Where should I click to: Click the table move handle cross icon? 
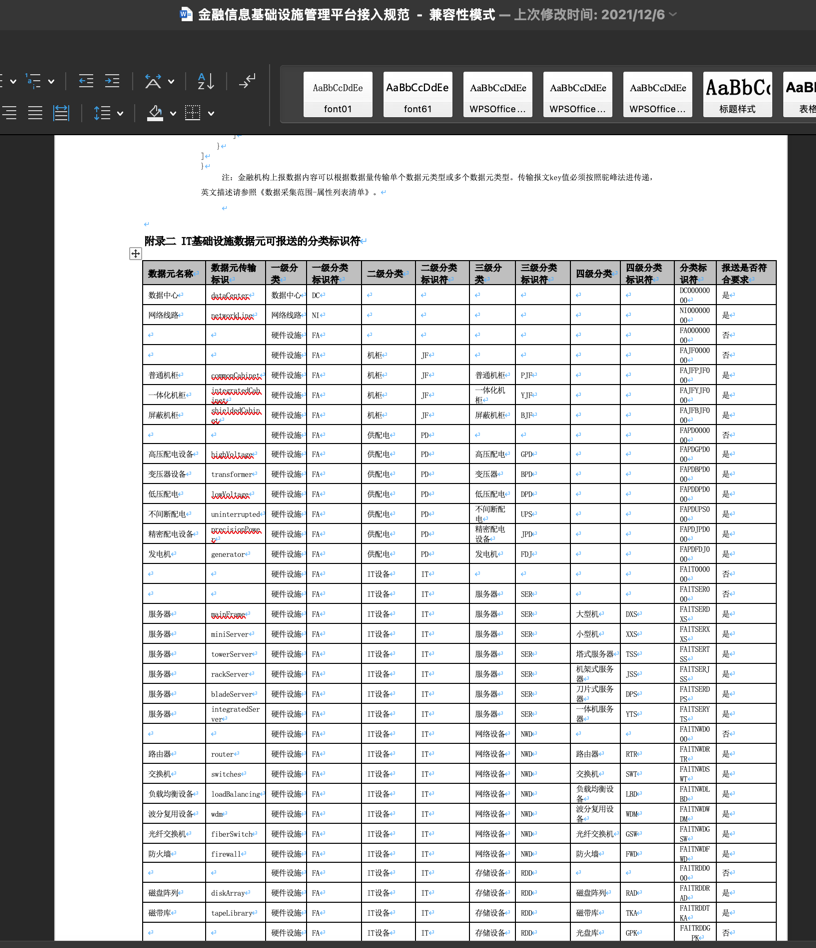point(135,254)
